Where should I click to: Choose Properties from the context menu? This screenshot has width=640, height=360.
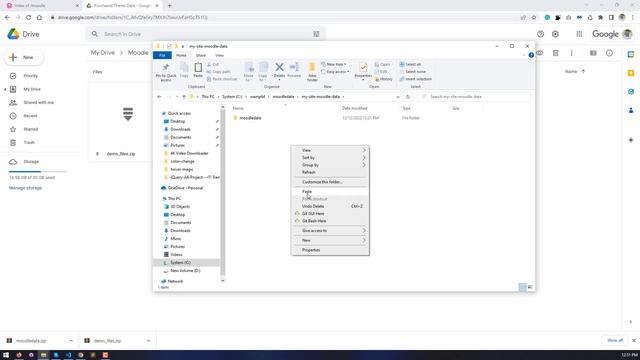coord(330,250)
